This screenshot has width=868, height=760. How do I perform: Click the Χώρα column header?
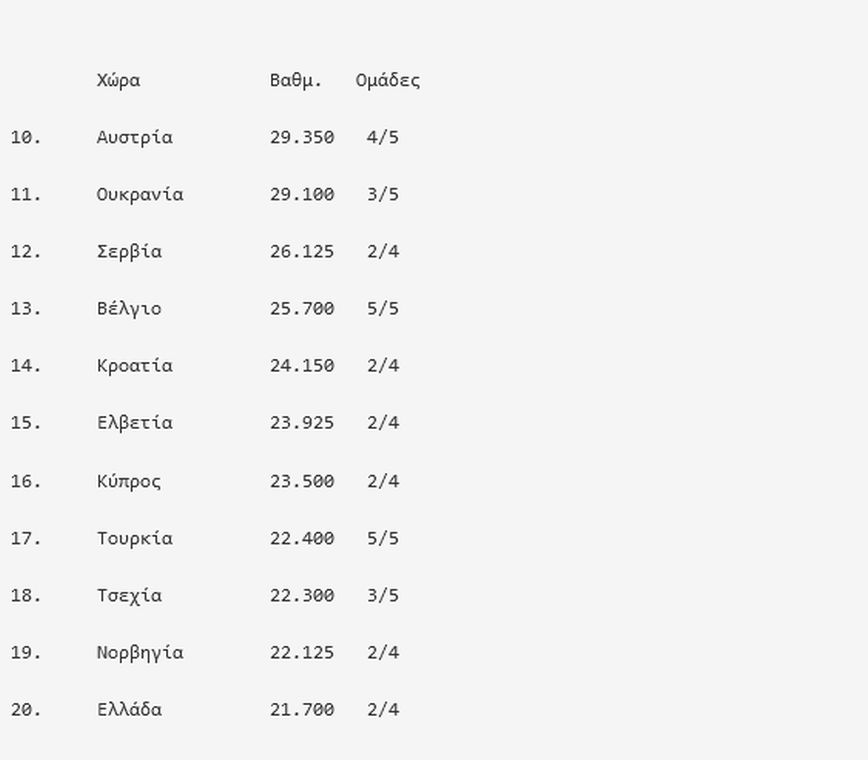118,81
